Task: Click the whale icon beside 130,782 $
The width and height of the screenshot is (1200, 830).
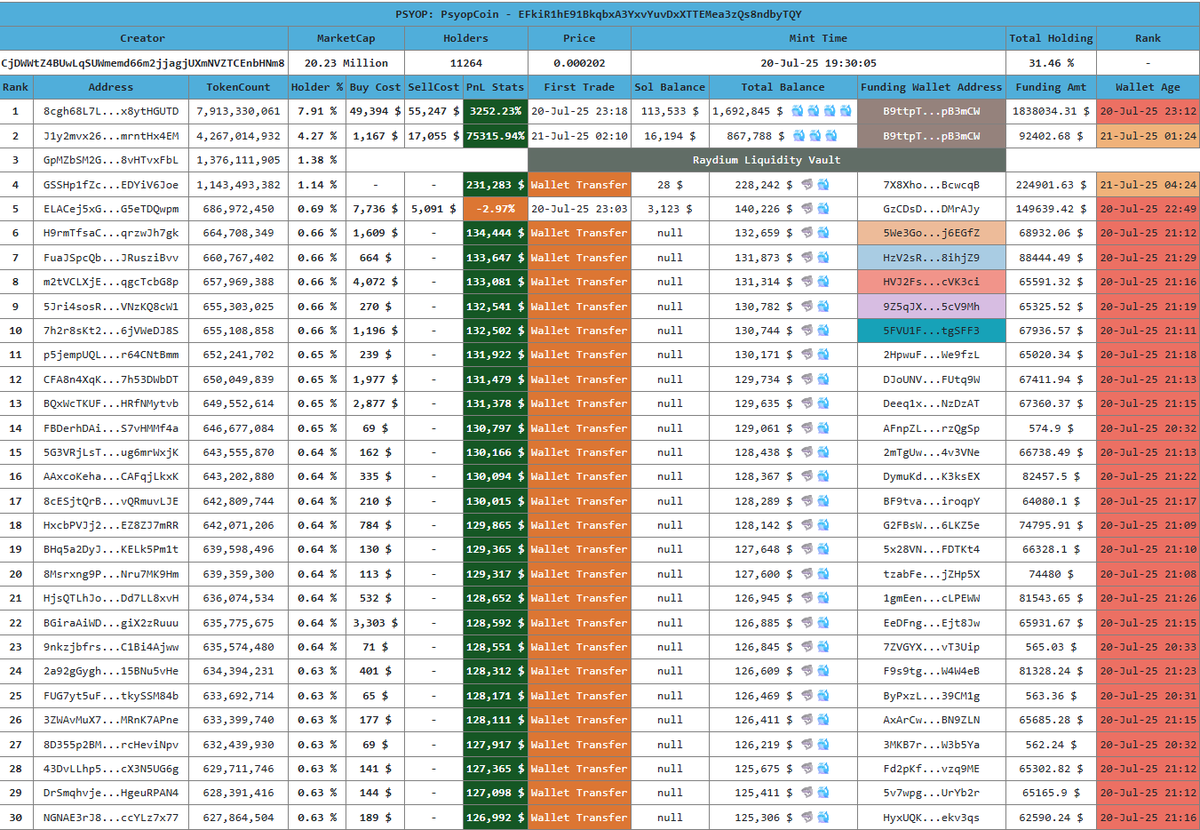Action: (x=823, y=306)
